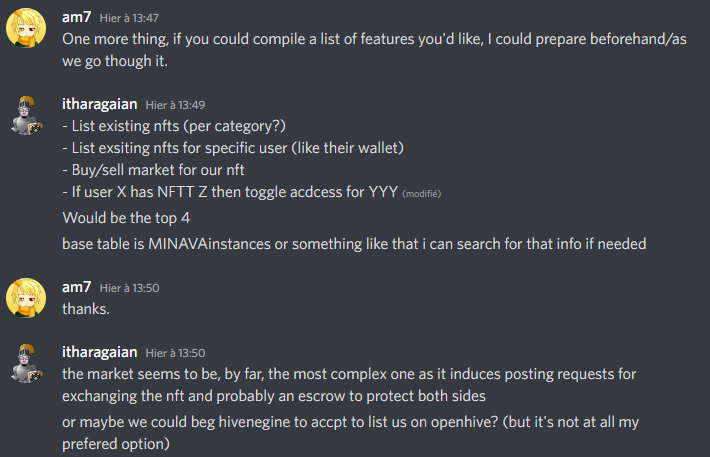Click am7's avatar beside the 13:47 message

(25, 32)
